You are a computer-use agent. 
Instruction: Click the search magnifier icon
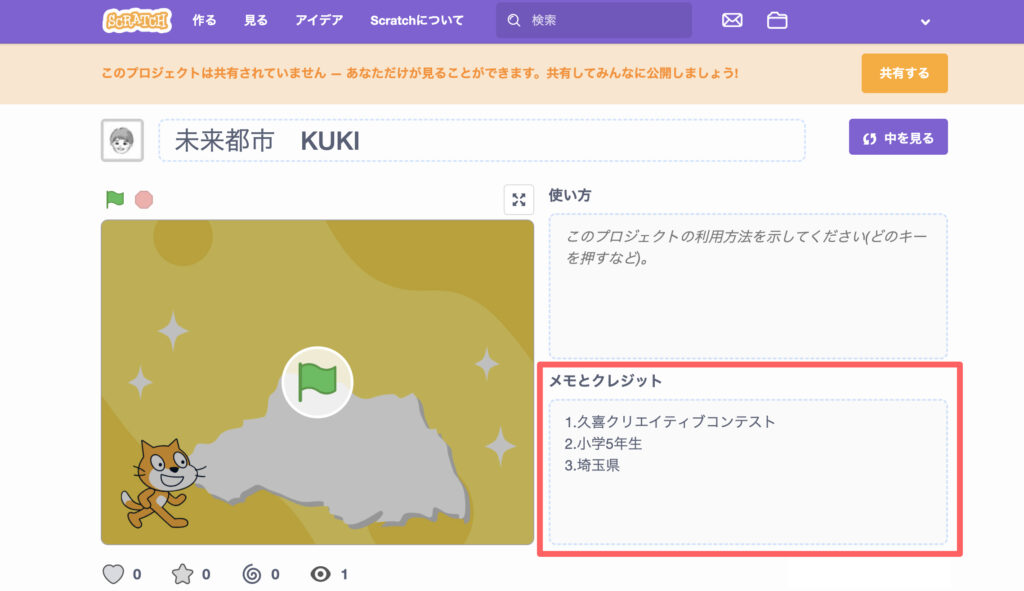[x=514, y=20]
